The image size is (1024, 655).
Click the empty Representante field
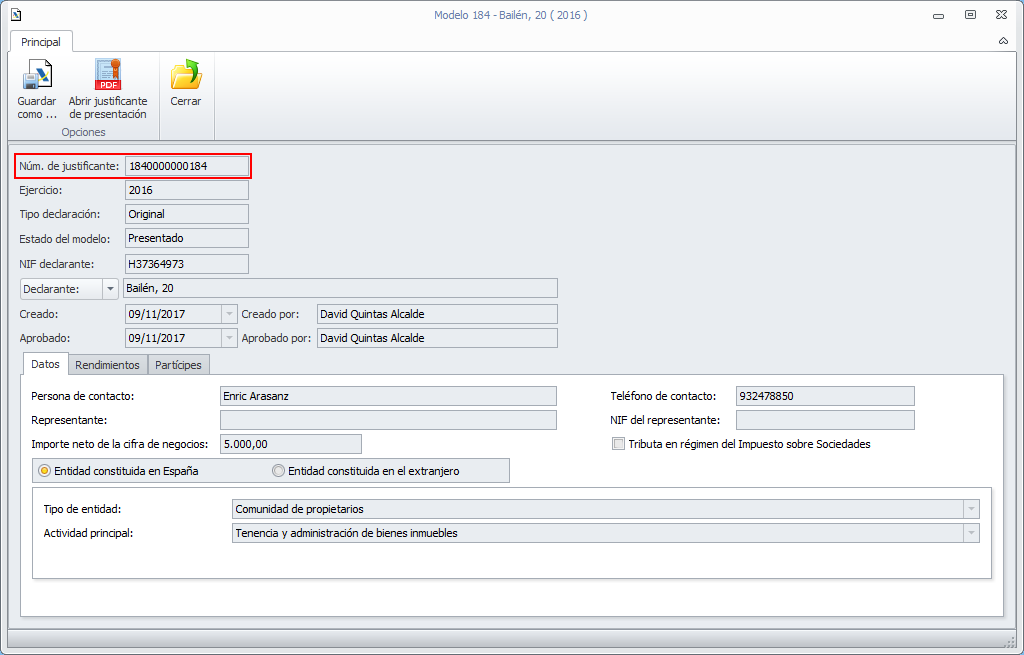pos(388,420)
